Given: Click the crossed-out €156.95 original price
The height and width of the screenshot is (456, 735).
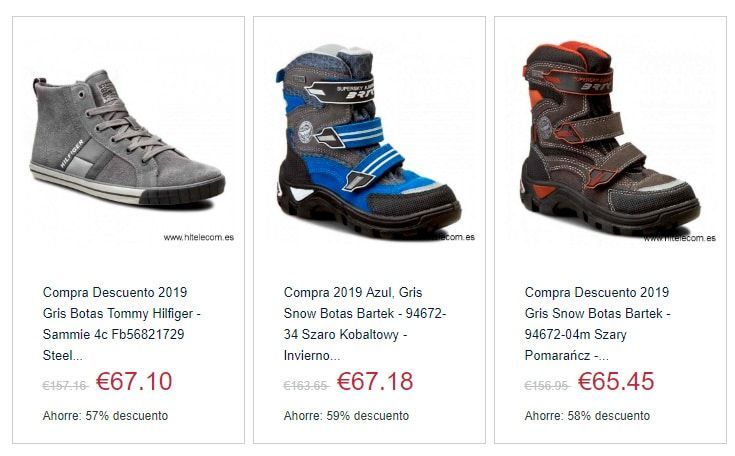Looking at the screenshot, I should coord(547,386).
